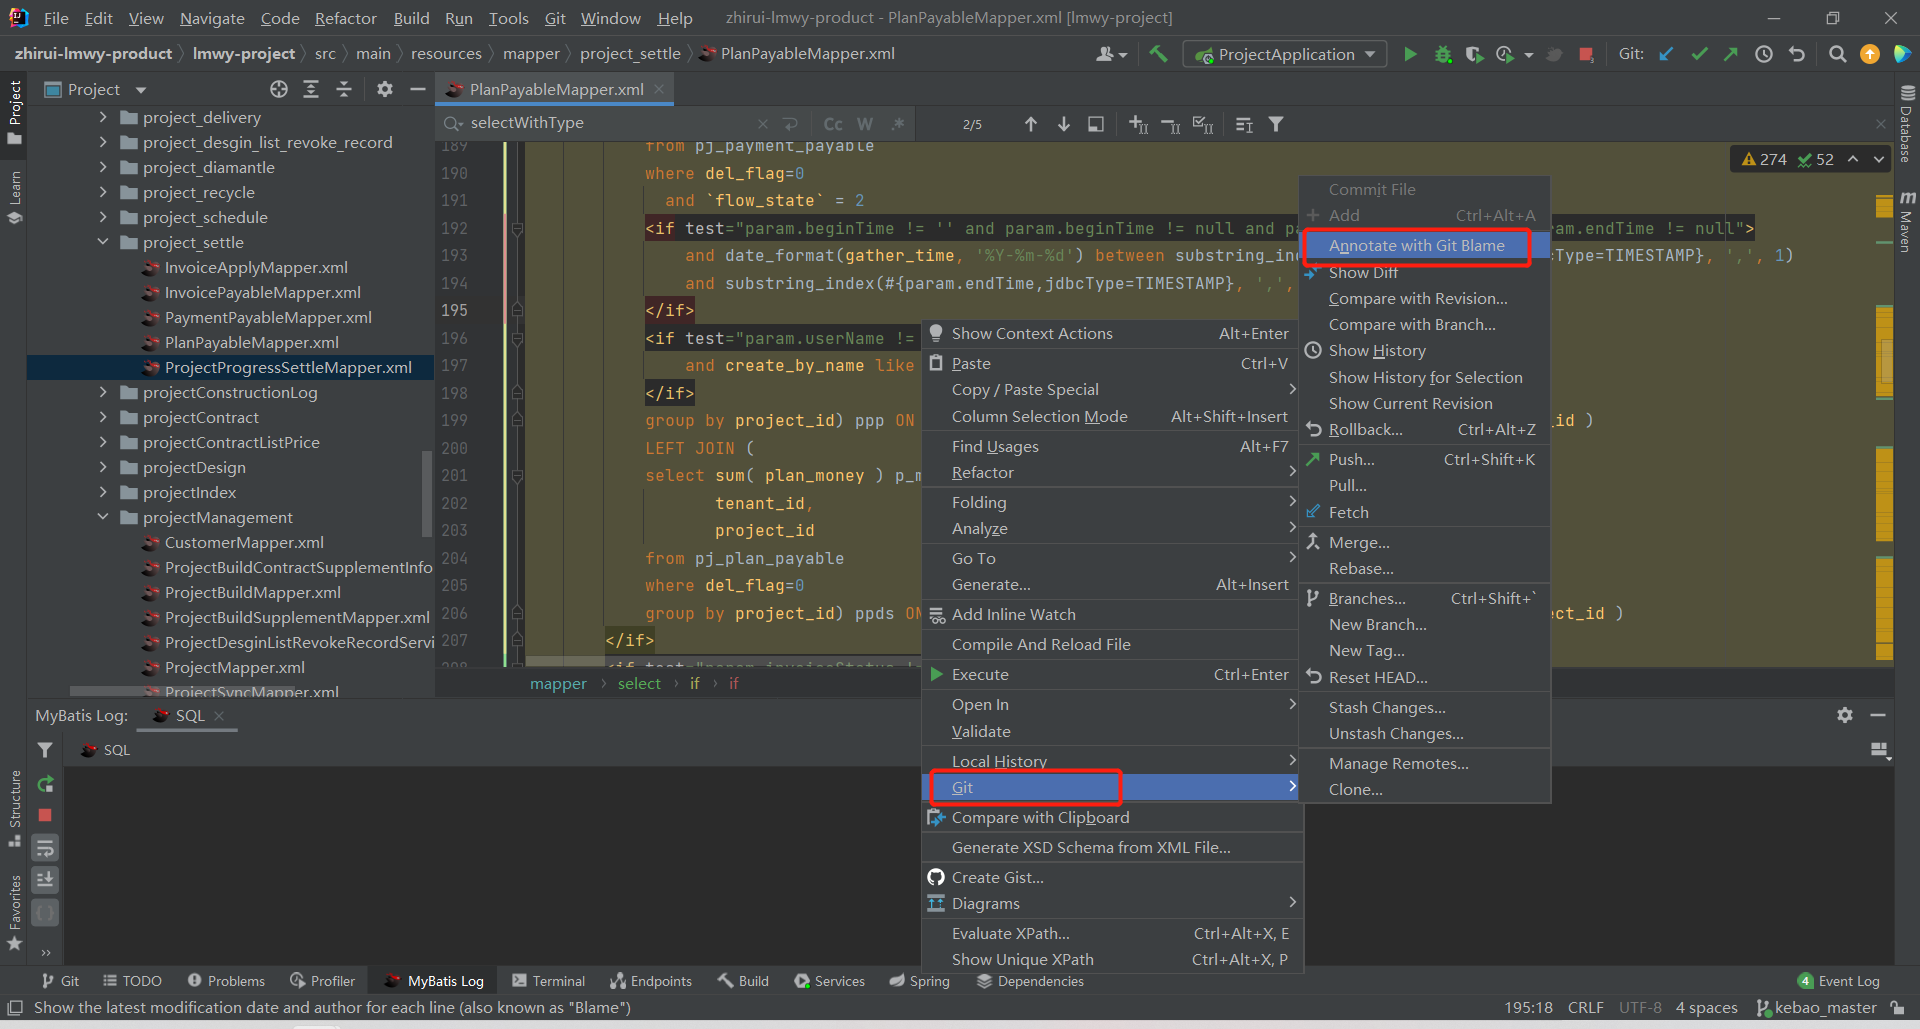Open the filter in the MyBatis Log panel
Image resolution: width=1920 pixels, height=1029 pixels.
click(x=45, y=749)
